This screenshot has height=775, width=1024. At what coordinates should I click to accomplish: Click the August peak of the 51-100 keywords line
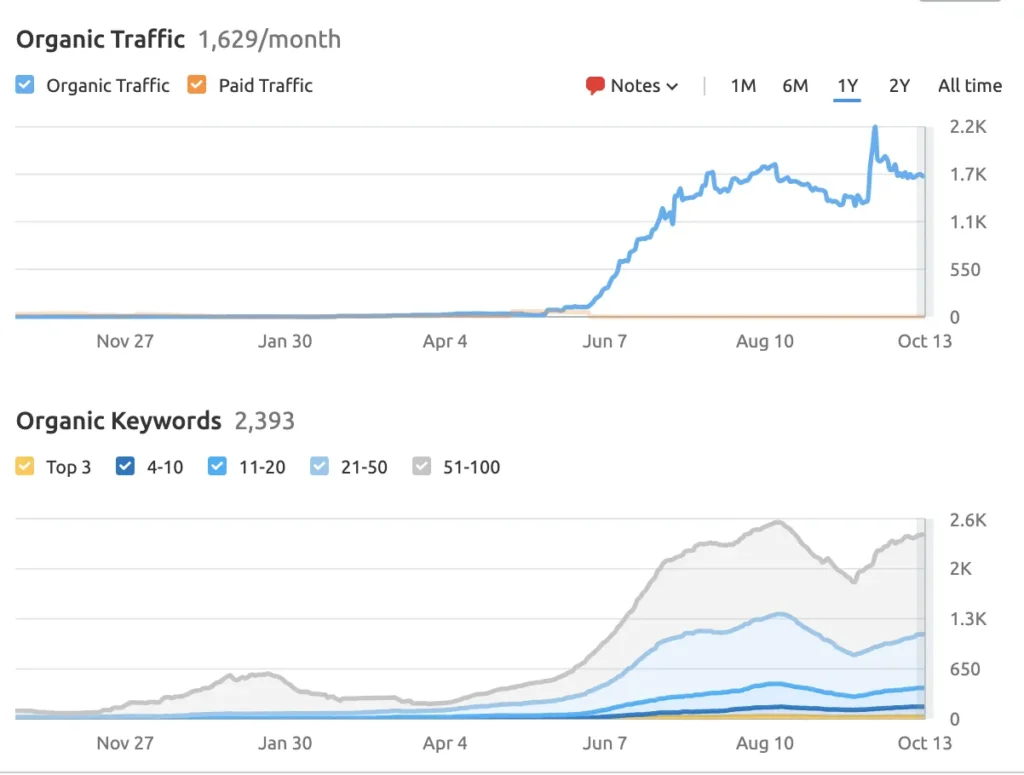tap(777, 522)
